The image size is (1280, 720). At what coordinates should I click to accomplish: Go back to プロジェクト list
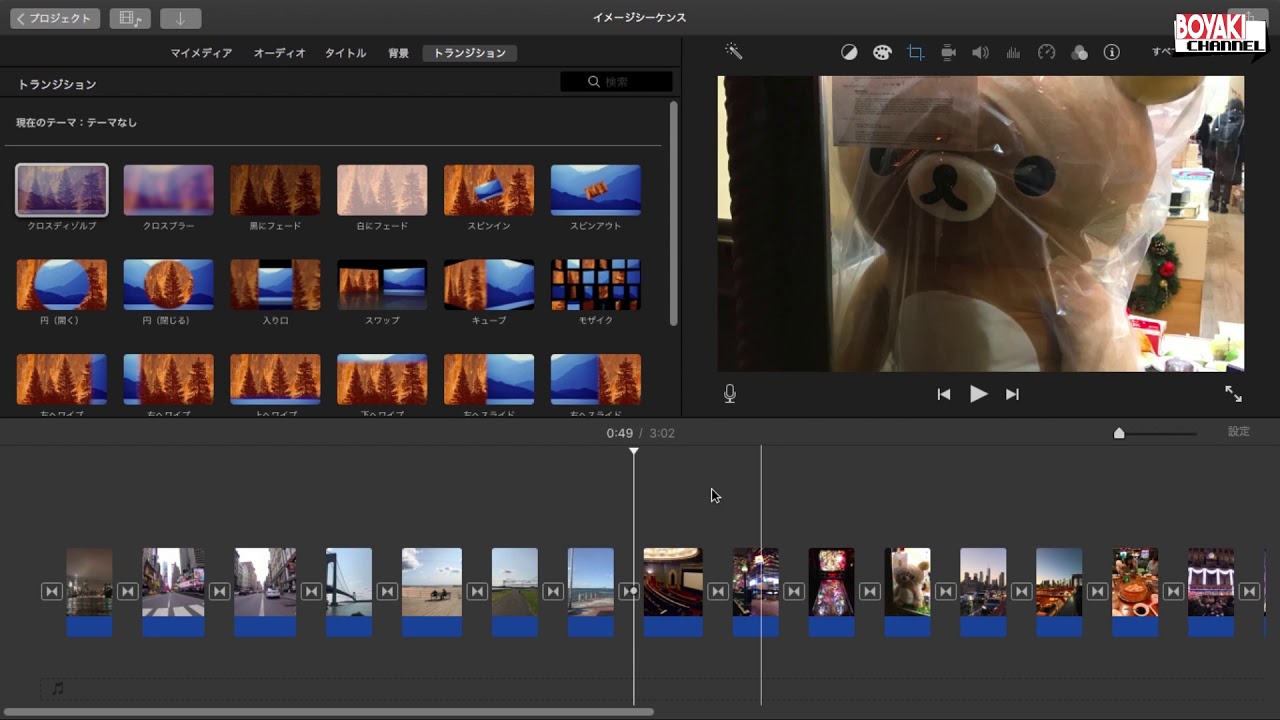point(55,18)
